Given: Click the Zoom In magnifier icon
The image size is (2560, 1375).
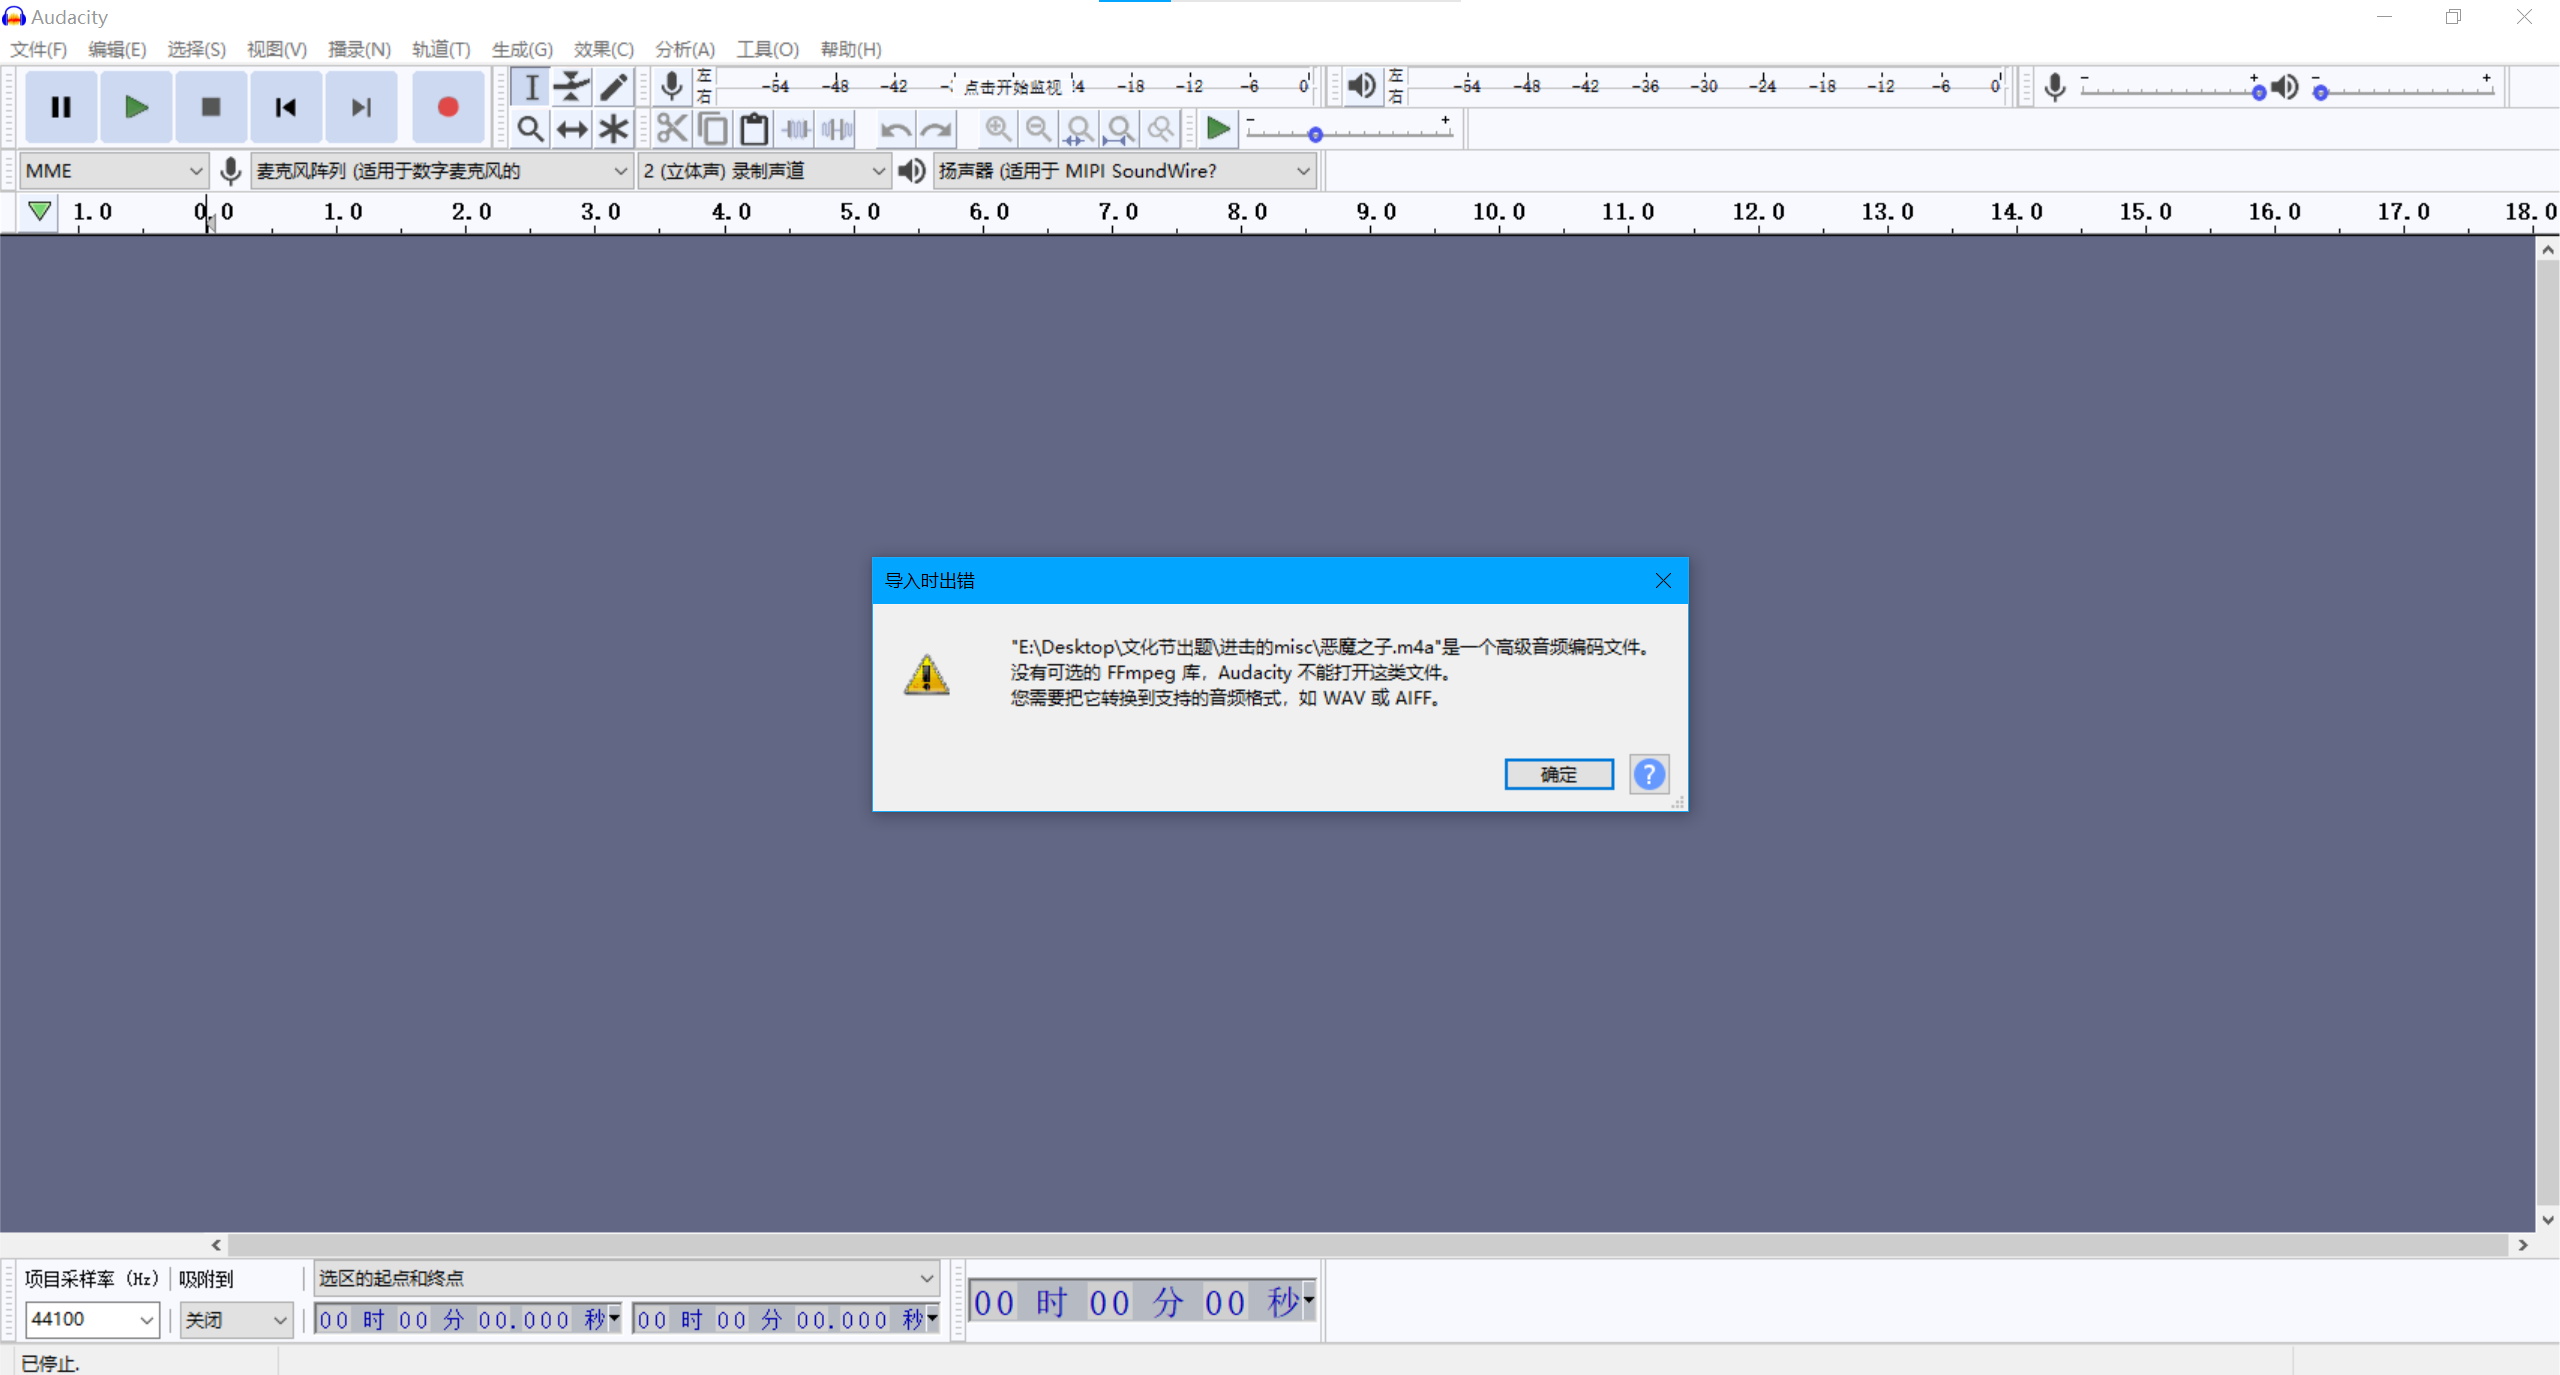Looking at the screenshot, I should pyautogui.click(x=997, y=129).
